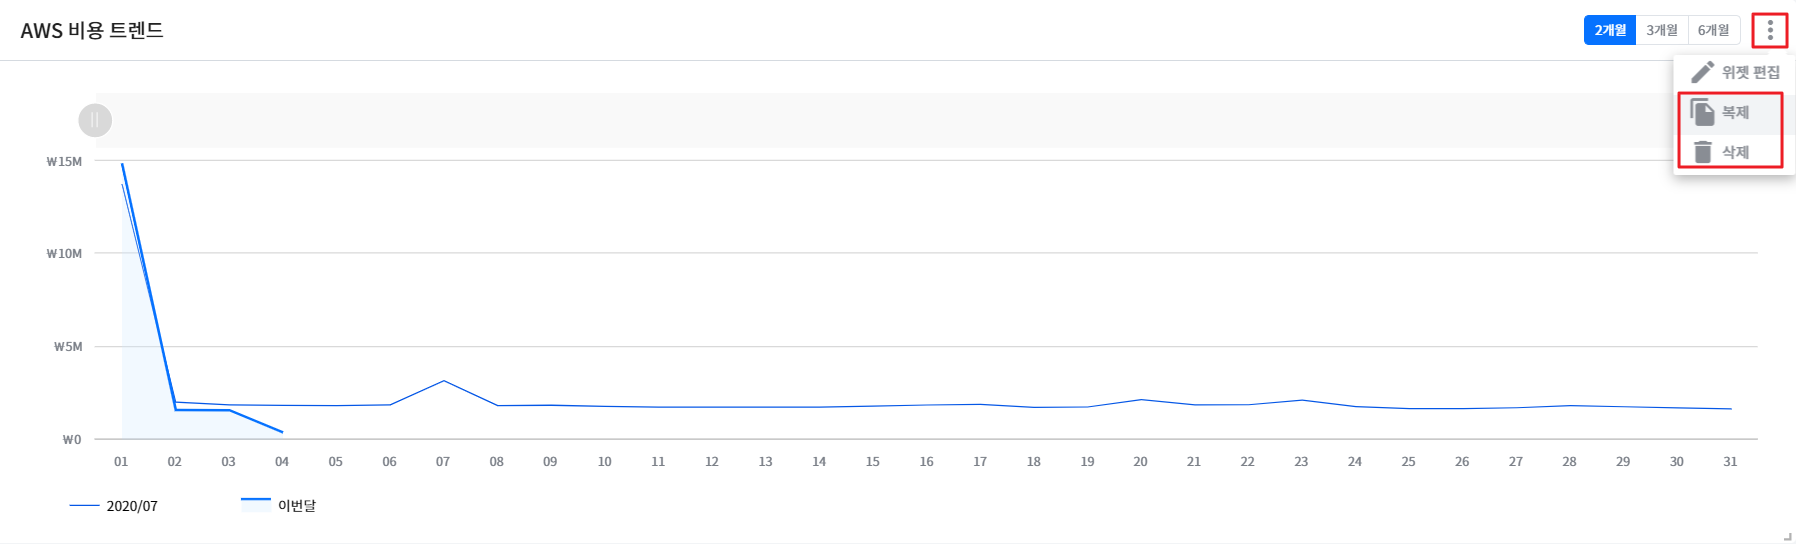Click the 2020/07 line peak at day 07
1796x544 pixels.
[x=443, y=381]
